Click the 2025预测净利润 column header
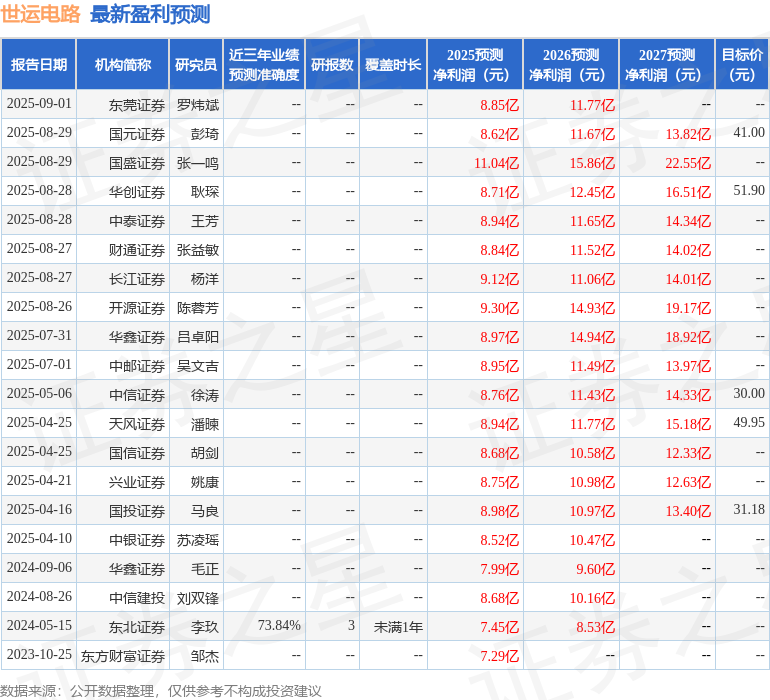Image resolution: width=770 pixels, height=700 pixels. [x=475, y=64]
